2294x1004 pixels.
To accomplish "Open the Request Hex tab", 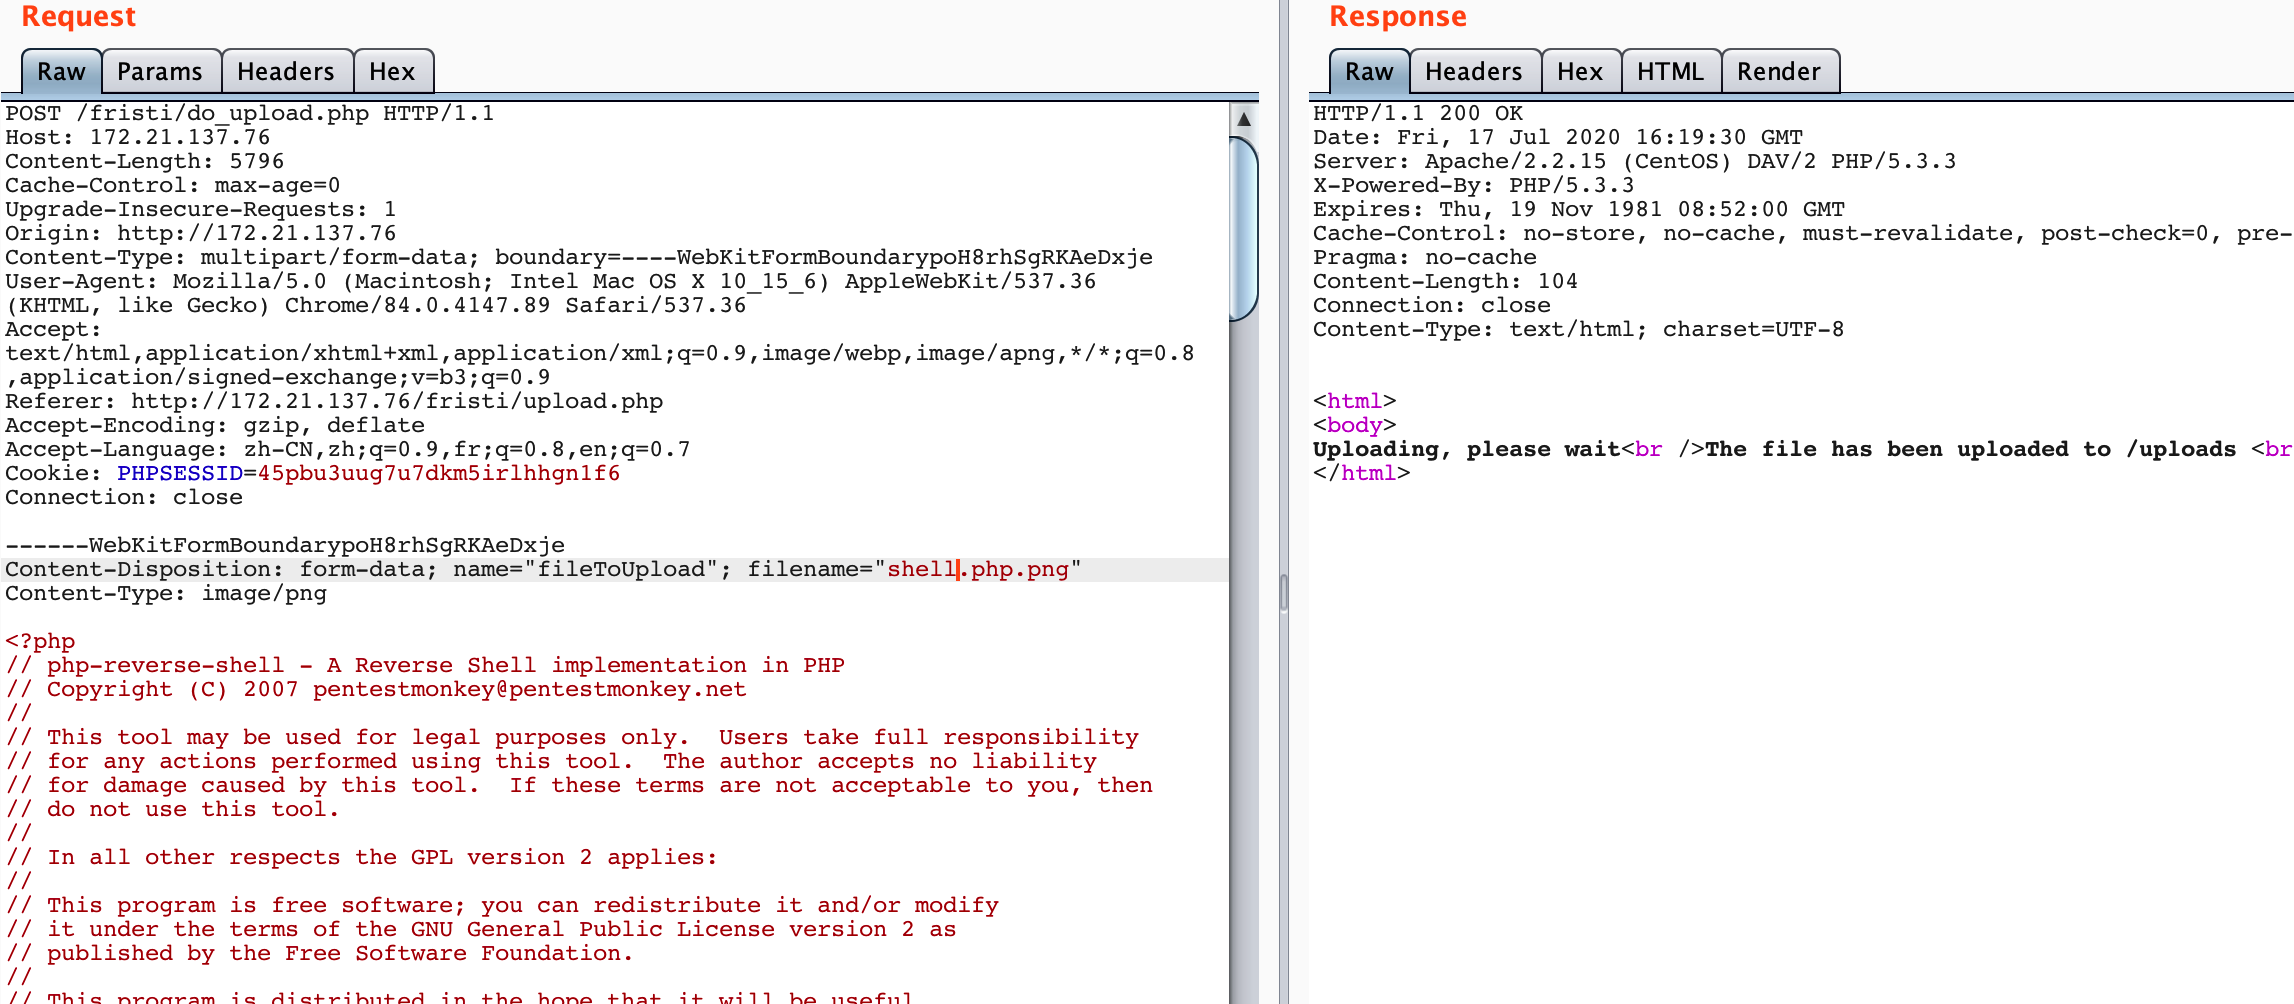I will point(392,72).
